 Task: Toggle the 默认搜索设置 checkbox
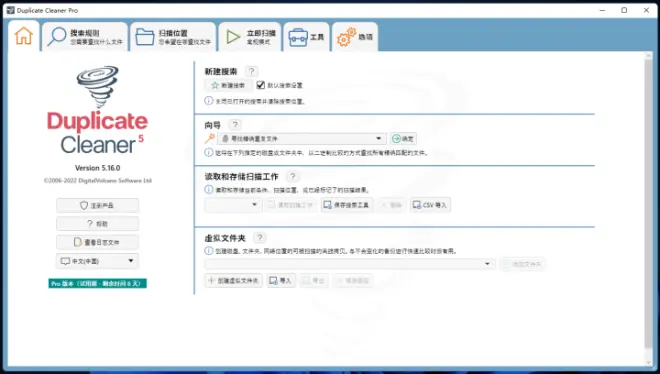coord(261,85)
